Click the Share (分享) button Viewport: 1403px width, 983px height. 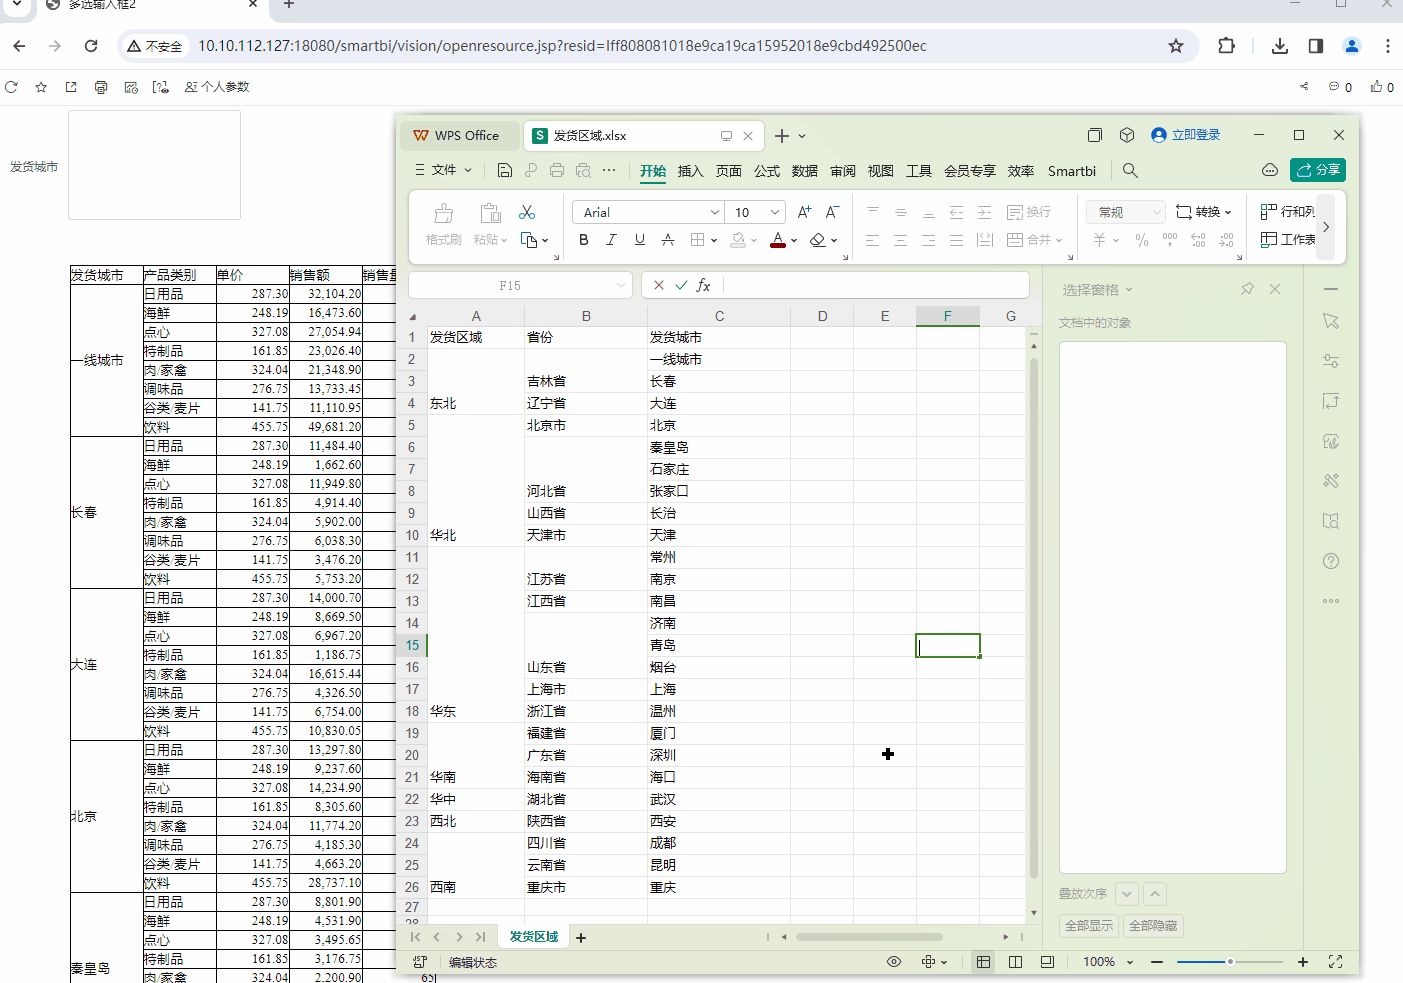tap(1318, 170)
